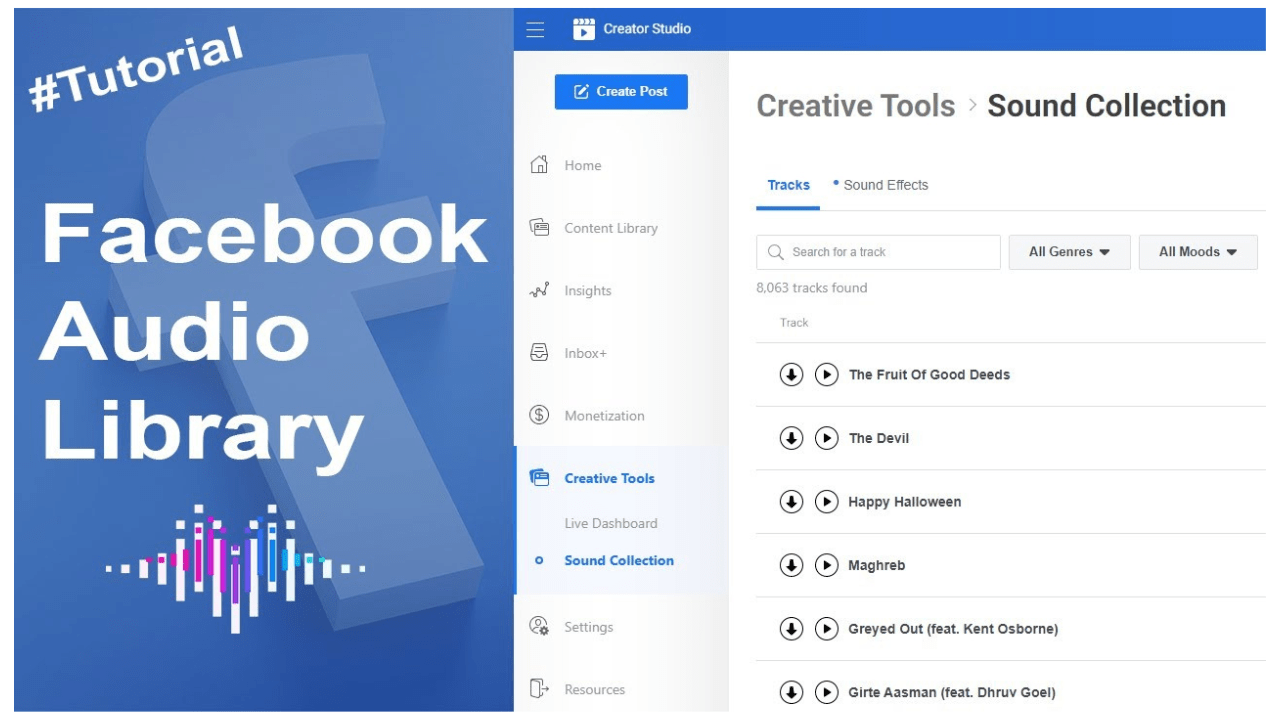Open Settings menu item
Screen dimensions: 1280x720
[x=588, y=627]
